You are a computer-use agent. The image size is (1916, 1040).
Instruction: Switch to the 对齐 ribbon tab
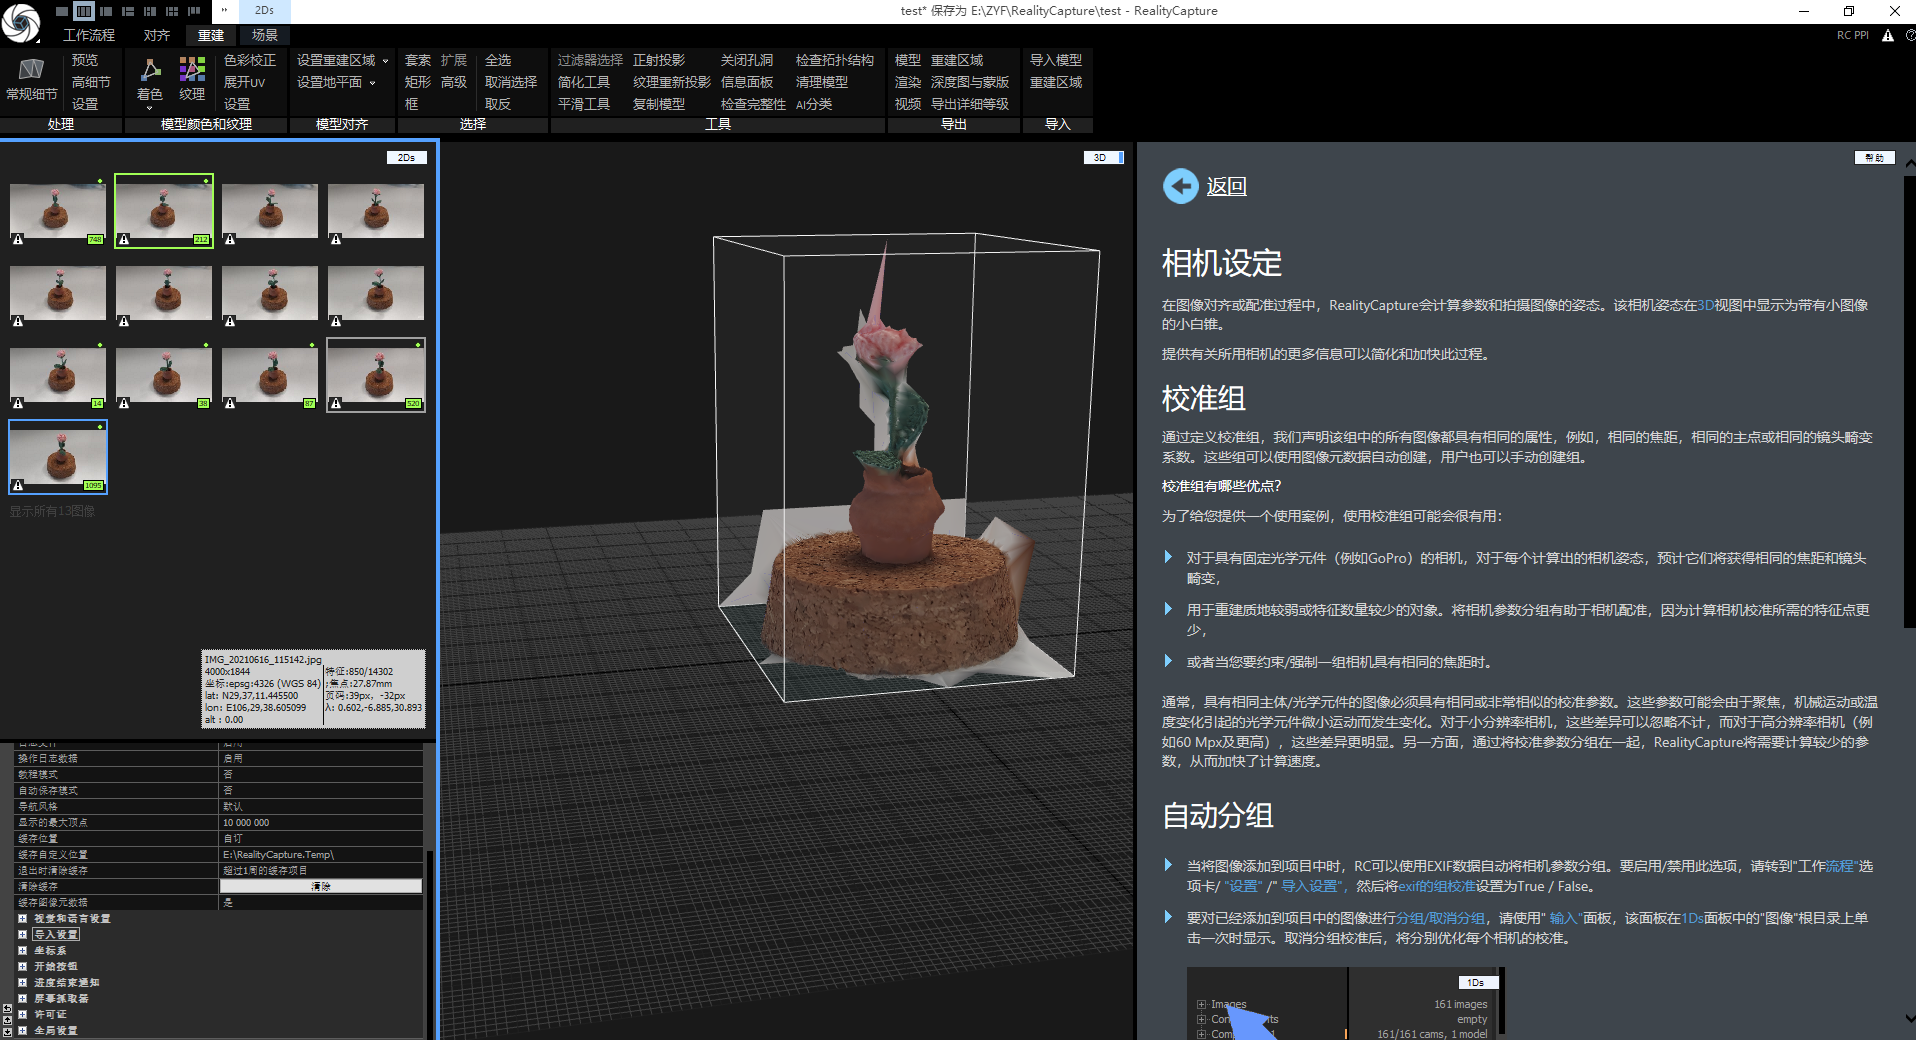[157, 35]
